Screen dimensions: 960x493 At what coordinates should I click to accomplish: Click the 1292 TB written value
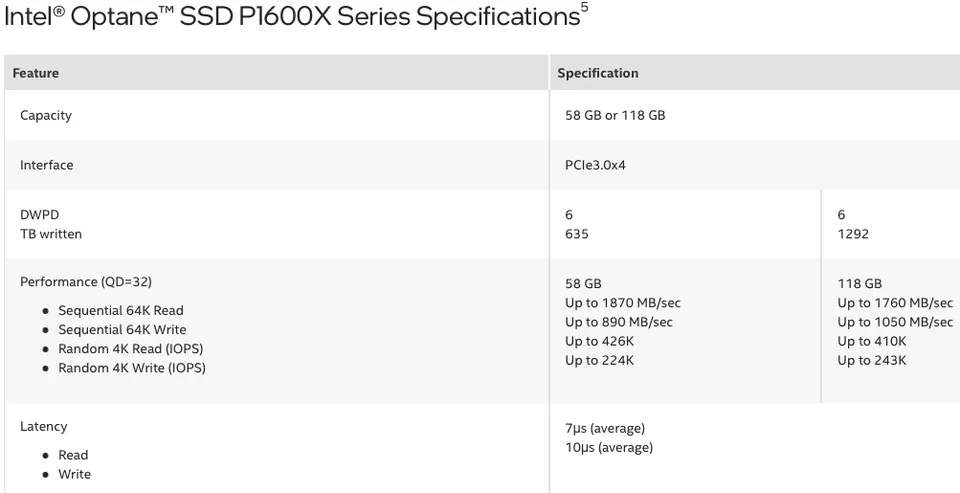coord(853,234)
